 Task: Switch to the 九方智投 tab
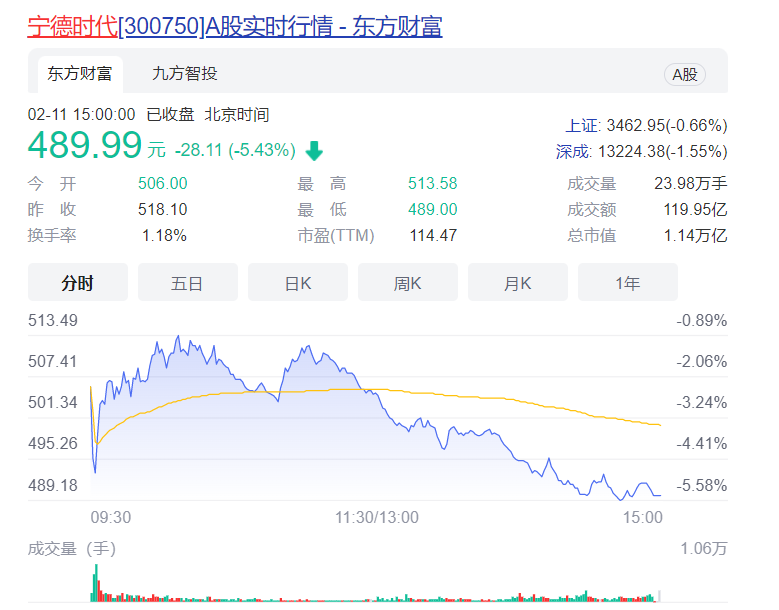(184, 73)
